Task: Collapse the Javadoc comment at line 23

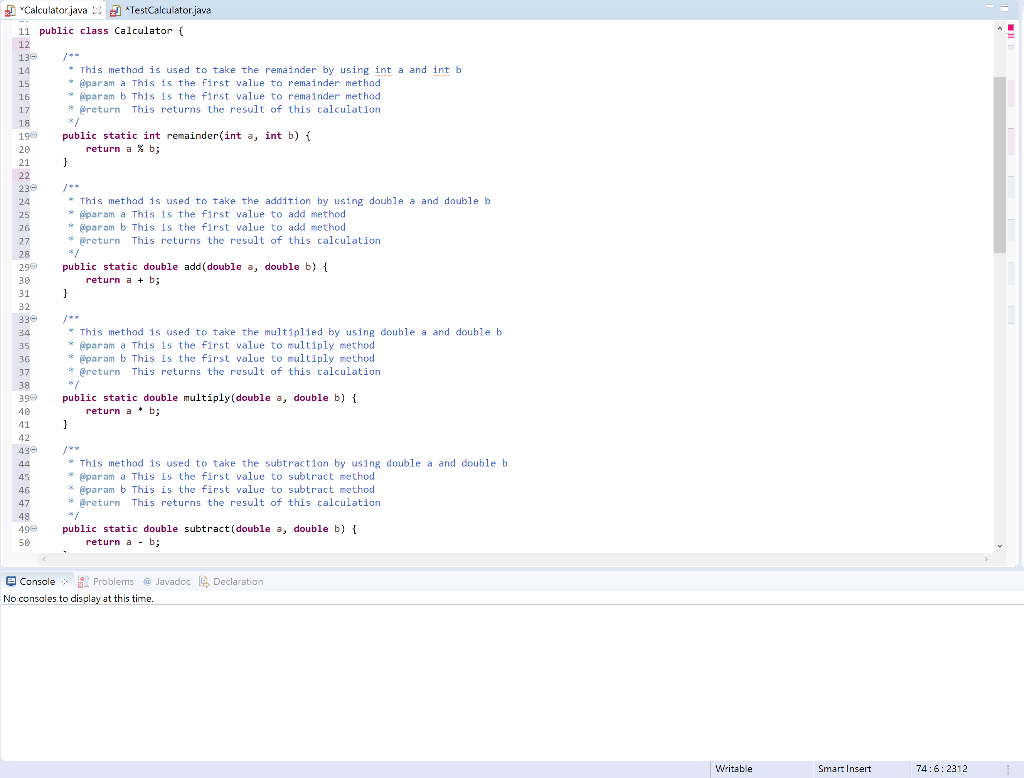Action: point(34,187)
